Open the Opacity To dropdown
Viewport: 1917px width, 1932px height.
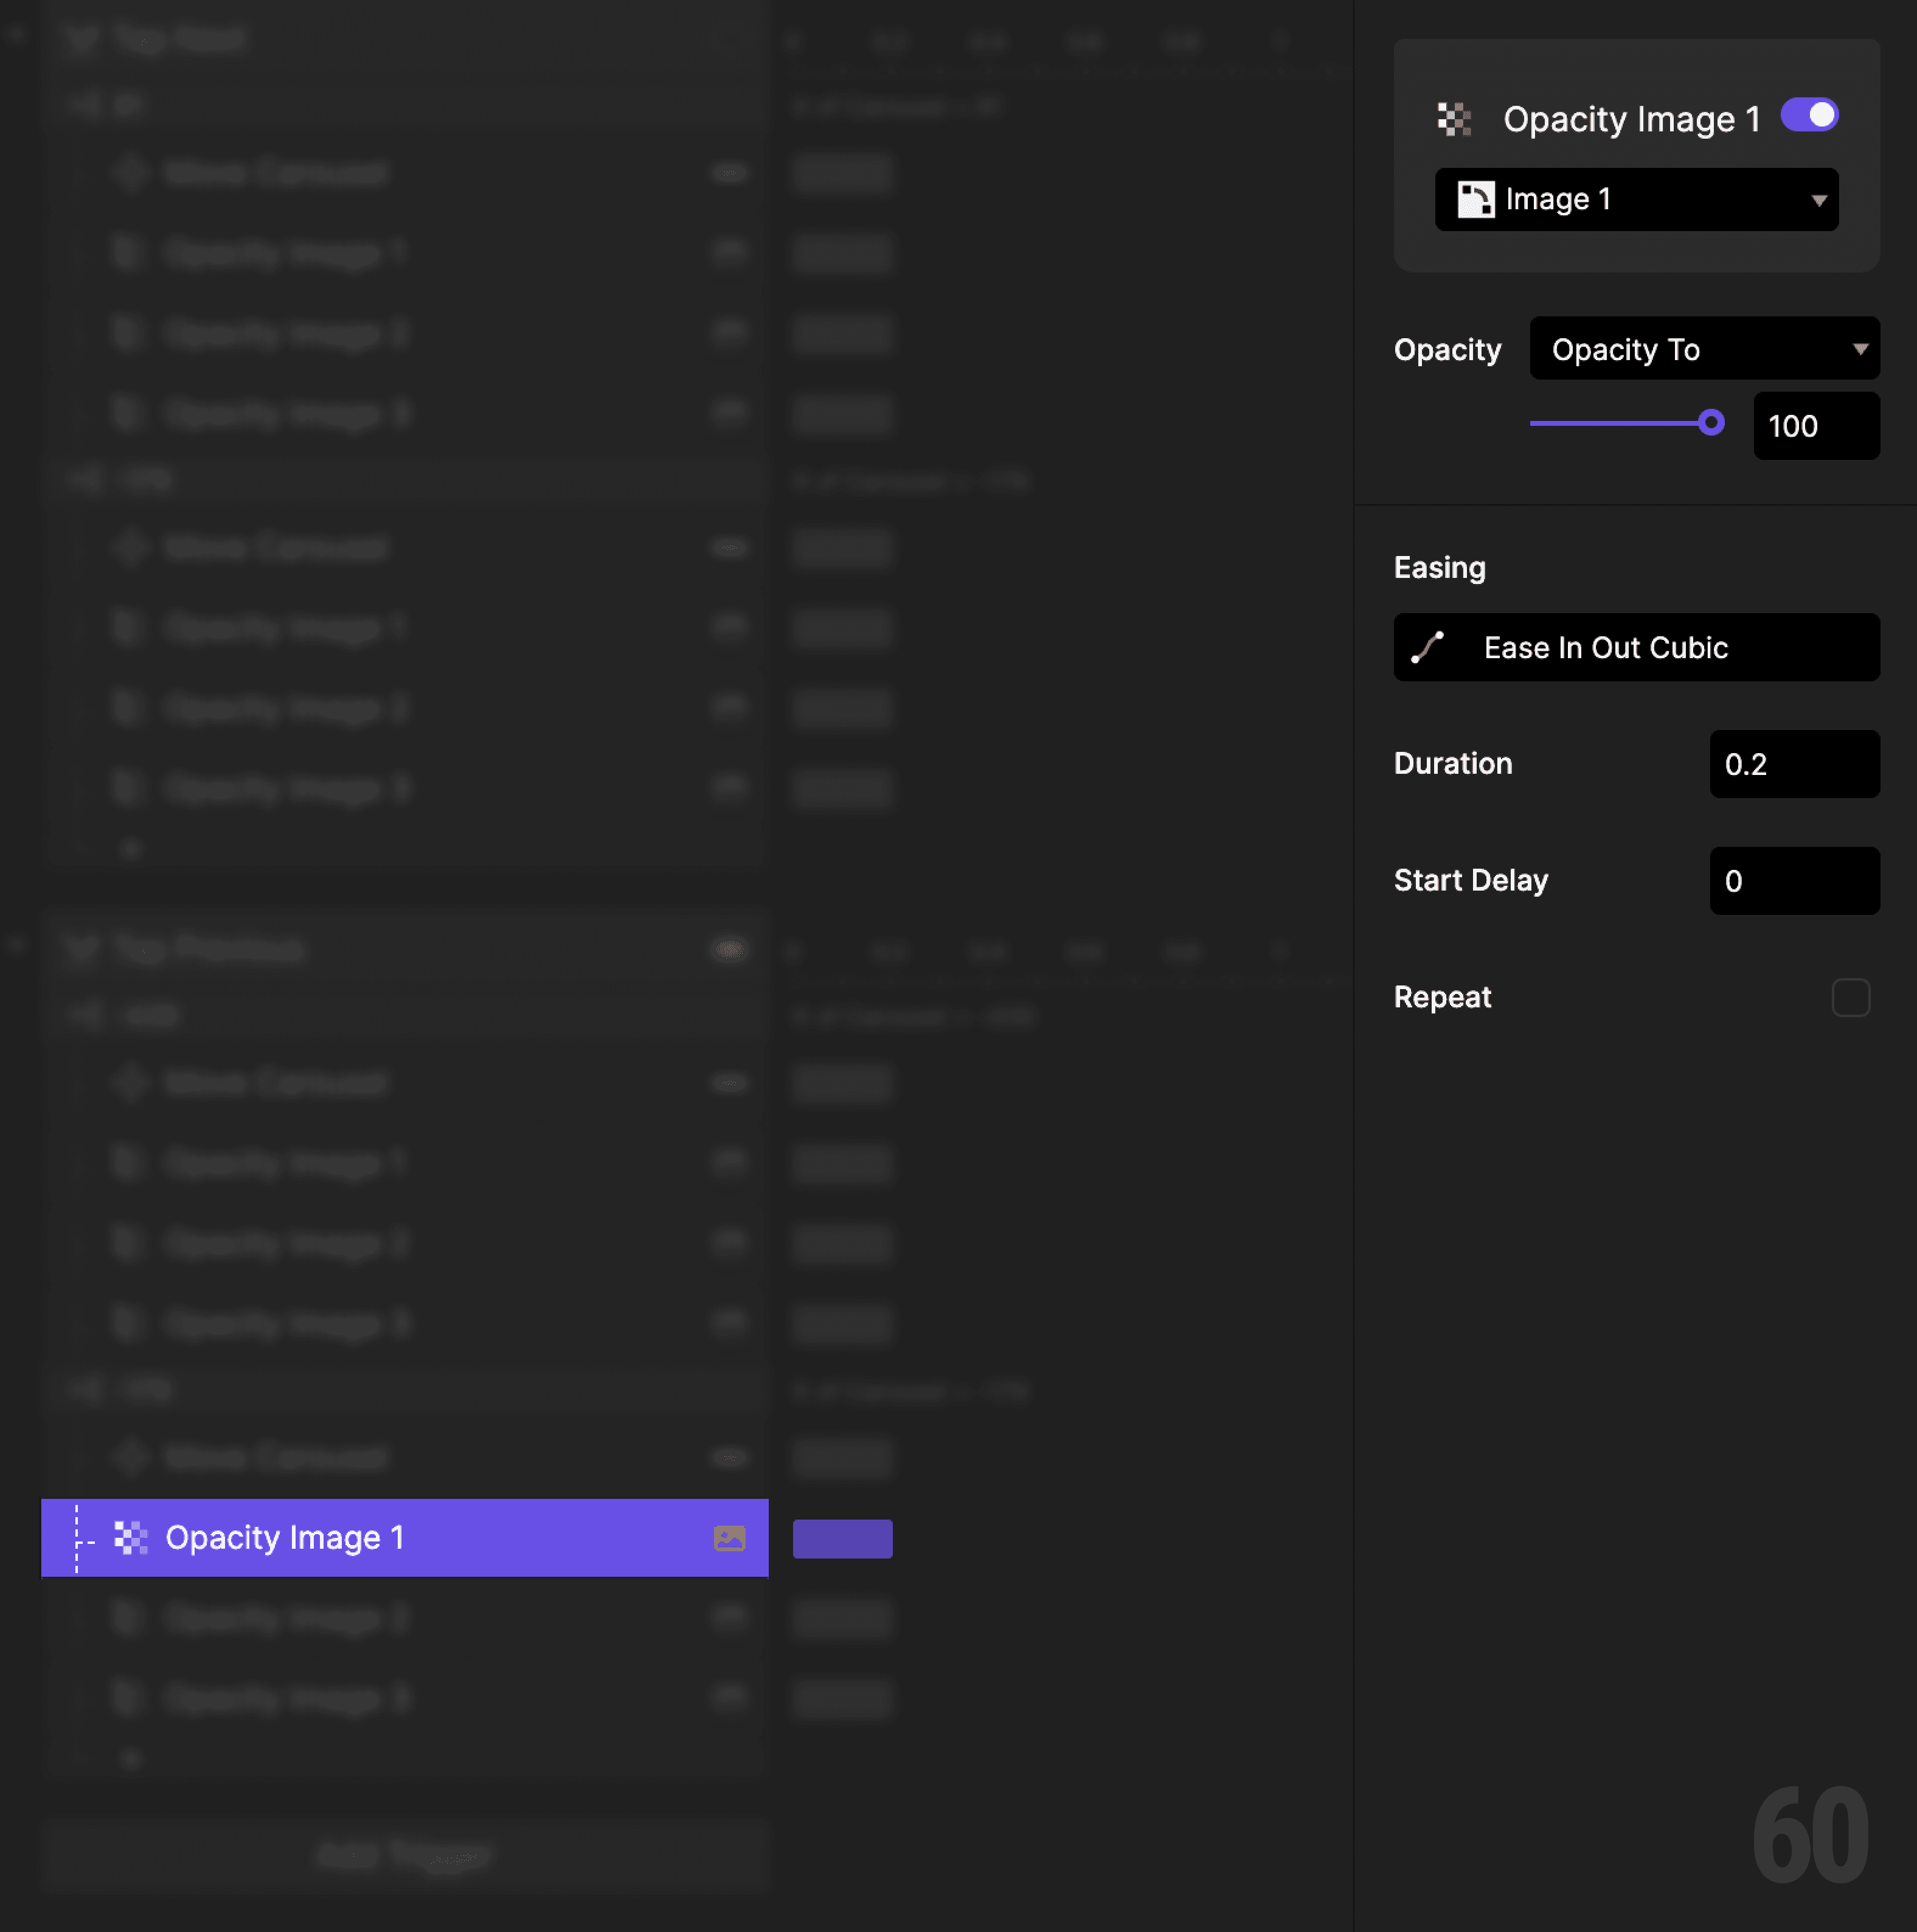coord(1704,348)
